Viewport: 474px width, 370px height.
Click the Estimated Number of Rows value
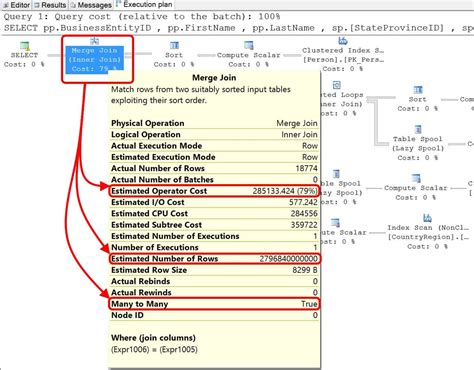click(288, 259)
